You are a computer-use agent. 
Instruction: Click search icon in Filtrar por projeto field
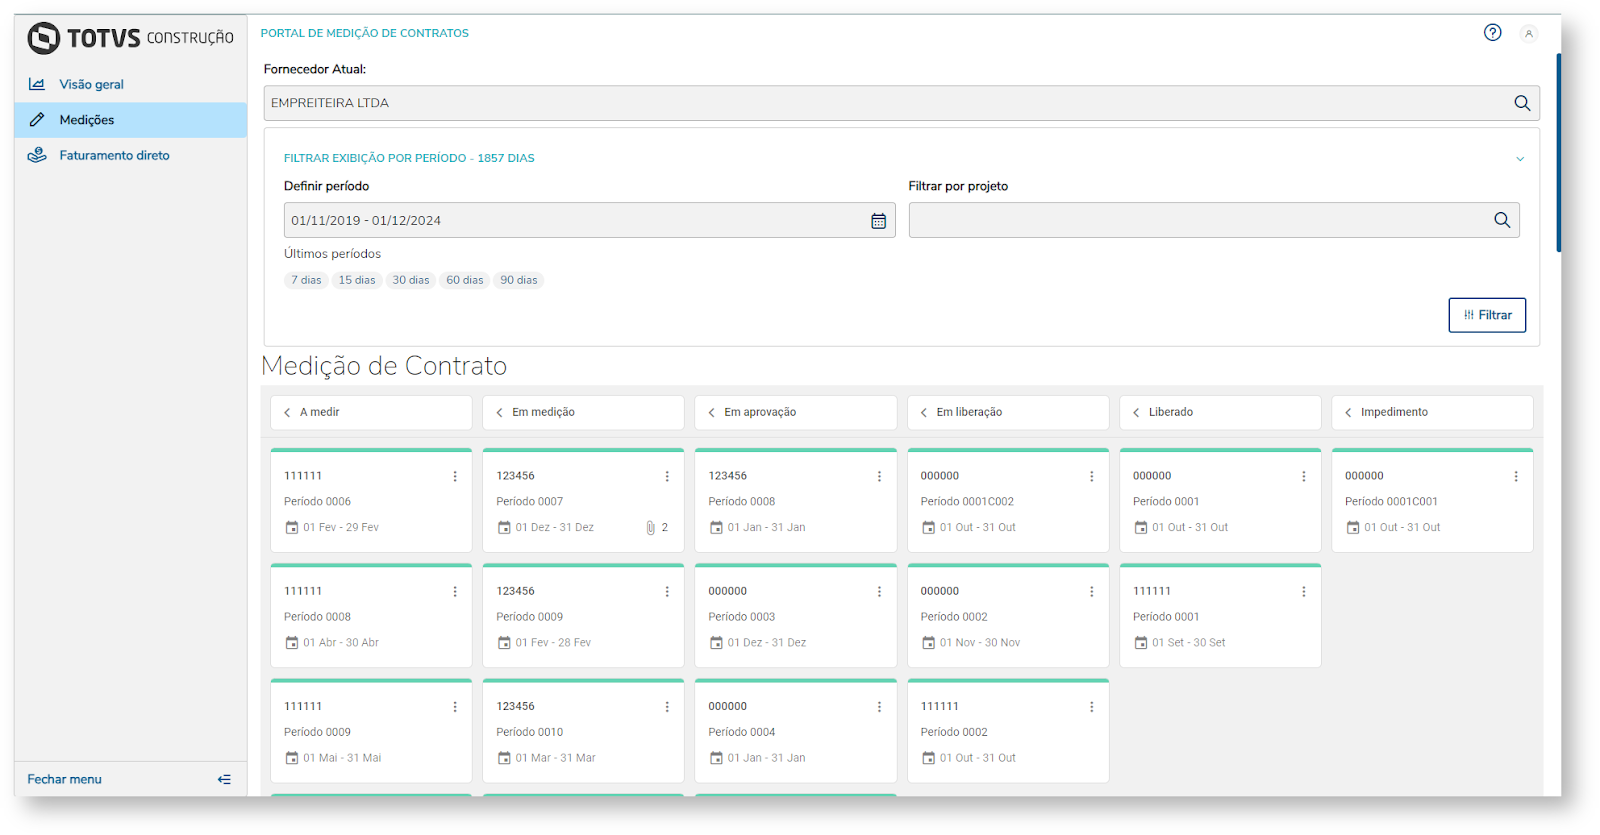tap(1502, 221)
